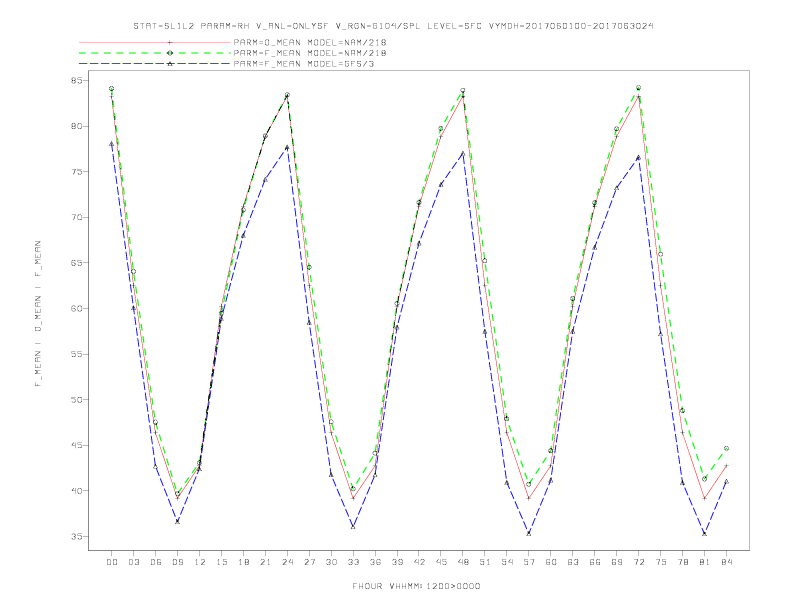Click x-axis tick label 03
Image resolution: width=792 pixels, height=612 pixels.
coord(134,562)
